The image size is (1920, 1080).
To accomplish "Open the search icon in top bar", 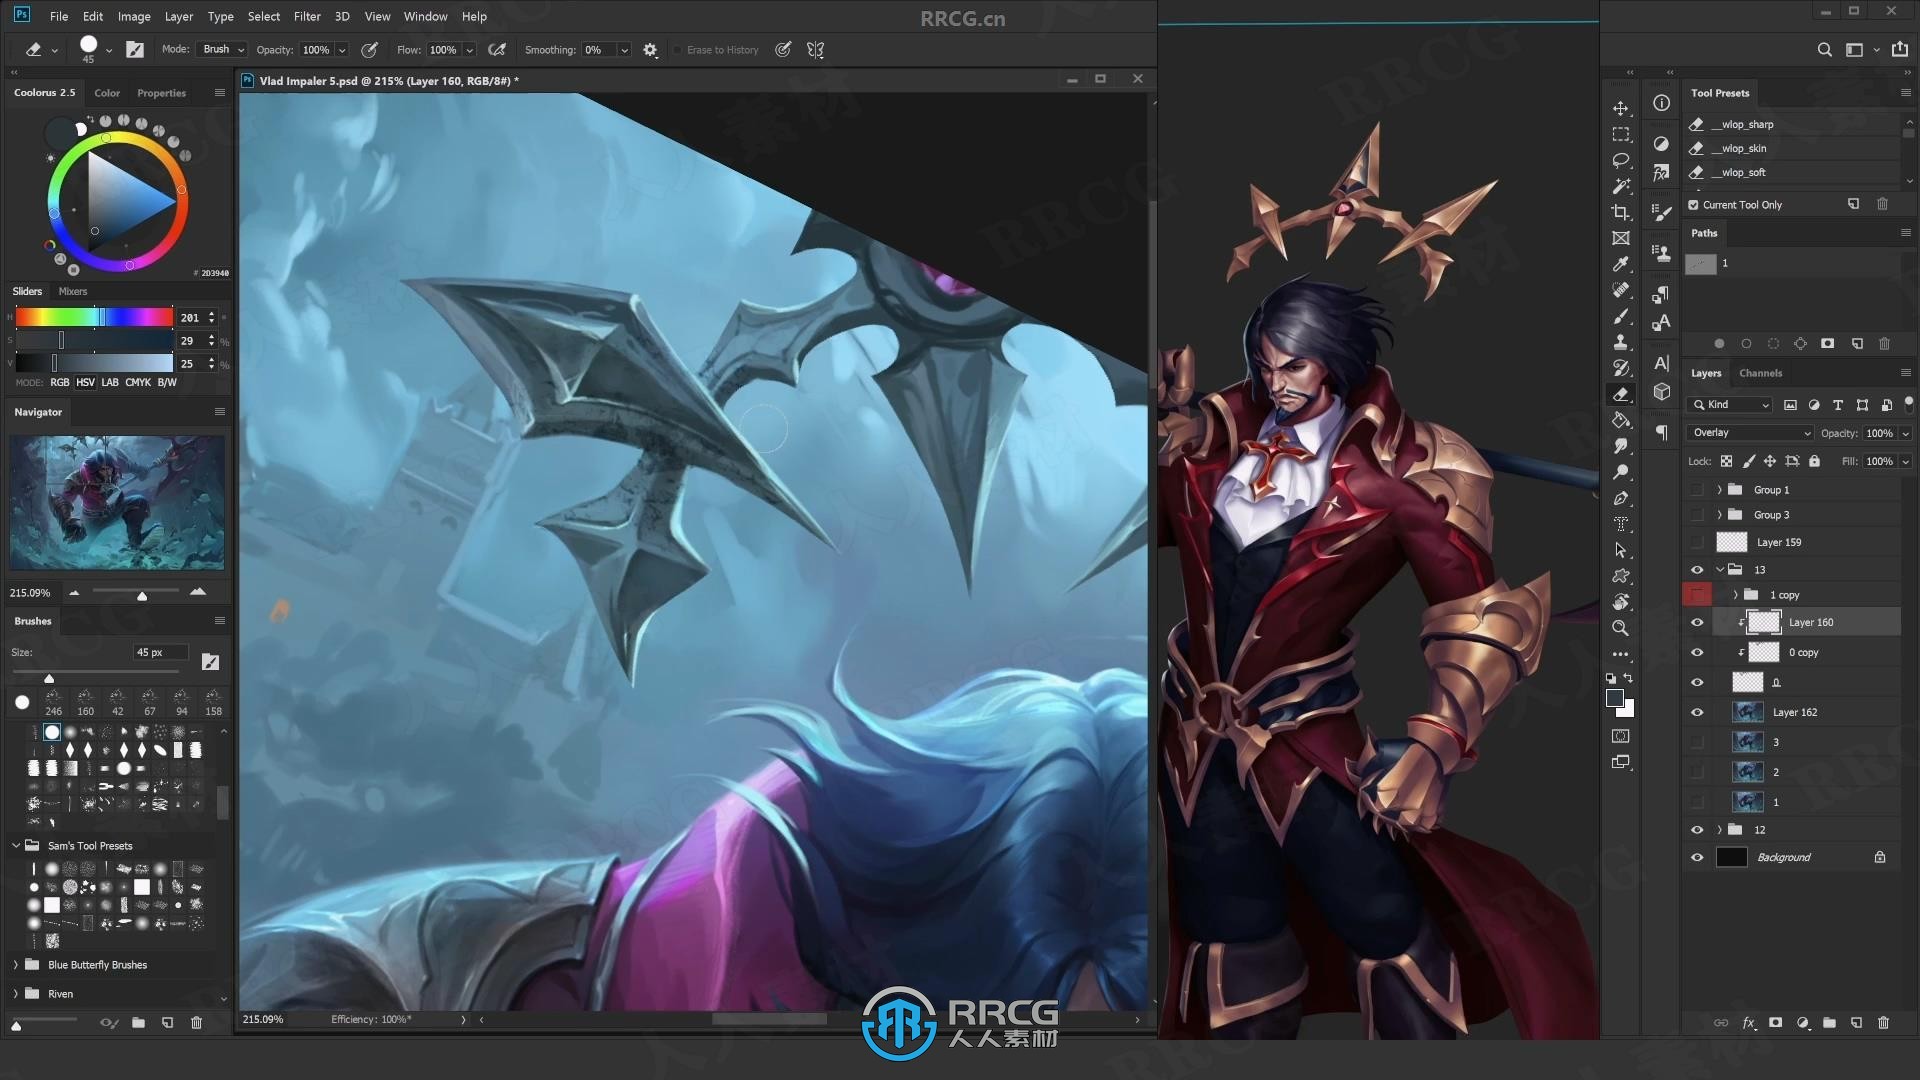I will coord(1824,50).
